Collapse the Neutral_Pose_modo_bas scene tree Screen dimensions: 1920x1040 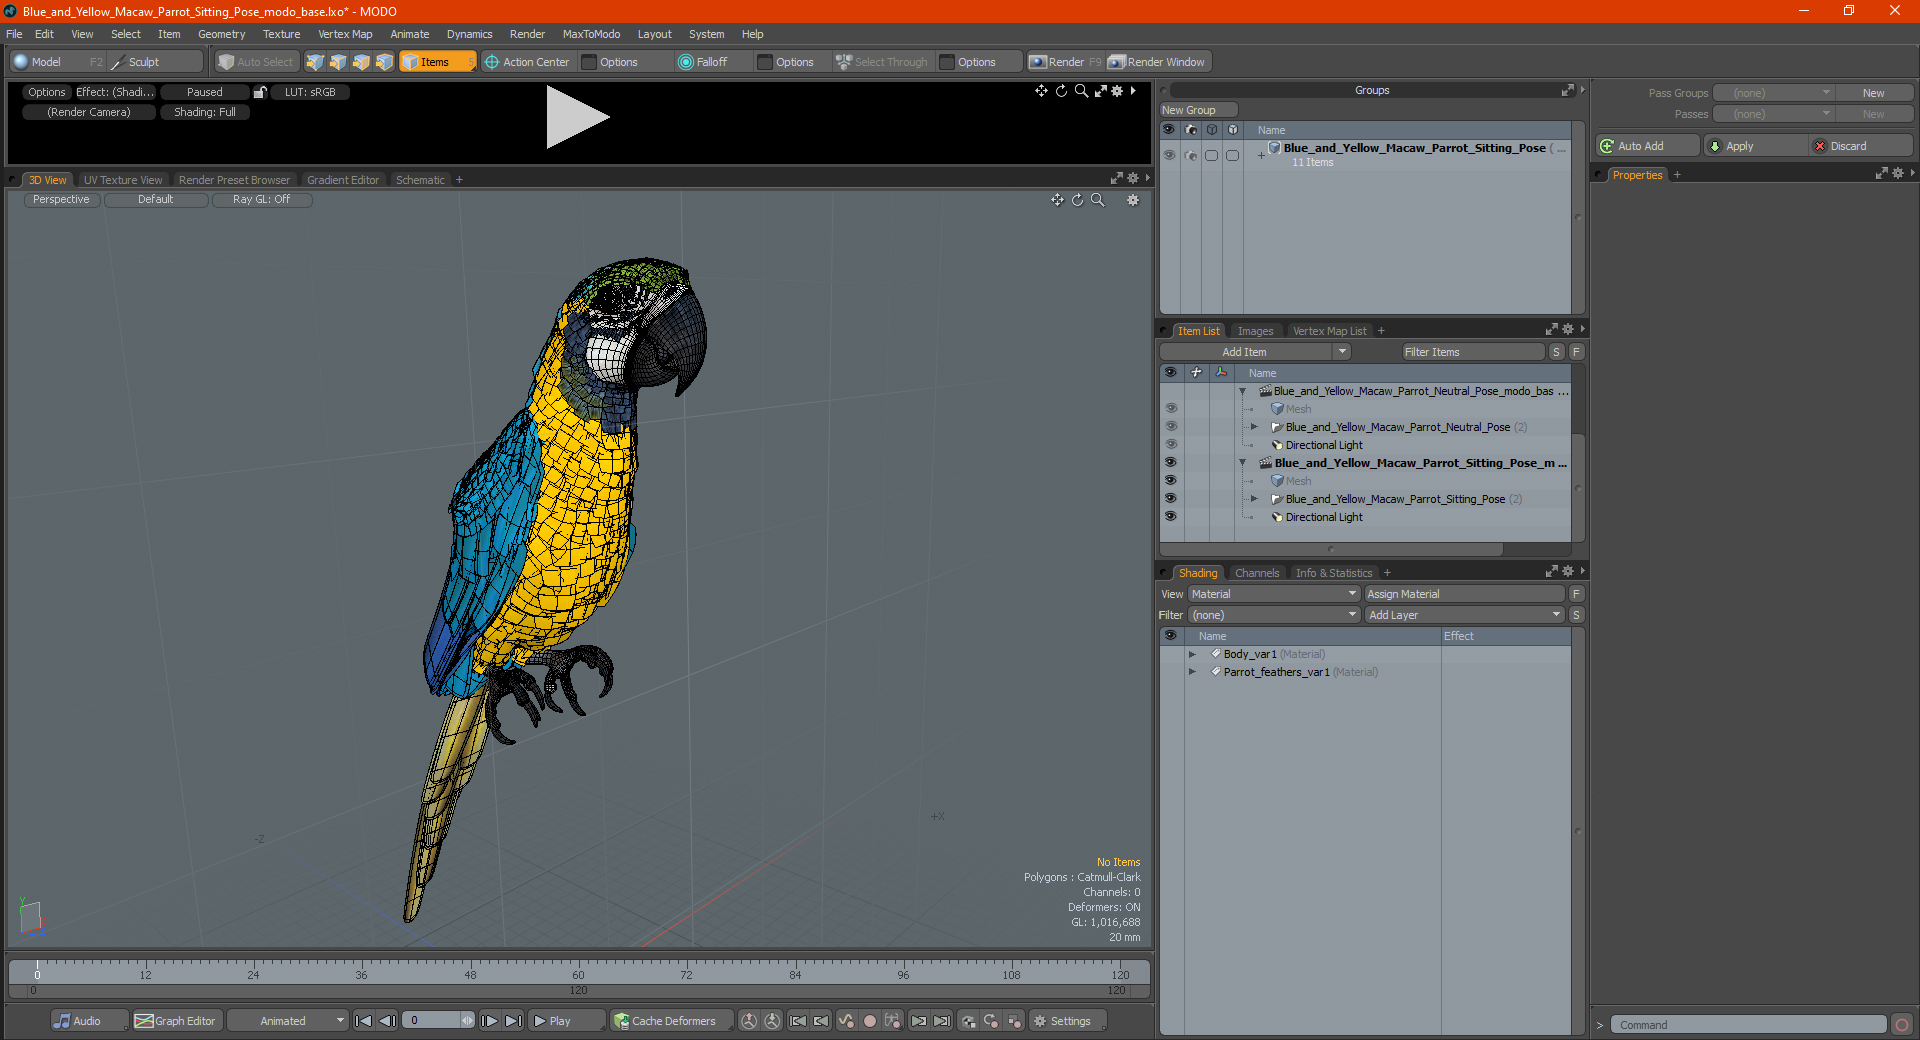point(1243,391)
